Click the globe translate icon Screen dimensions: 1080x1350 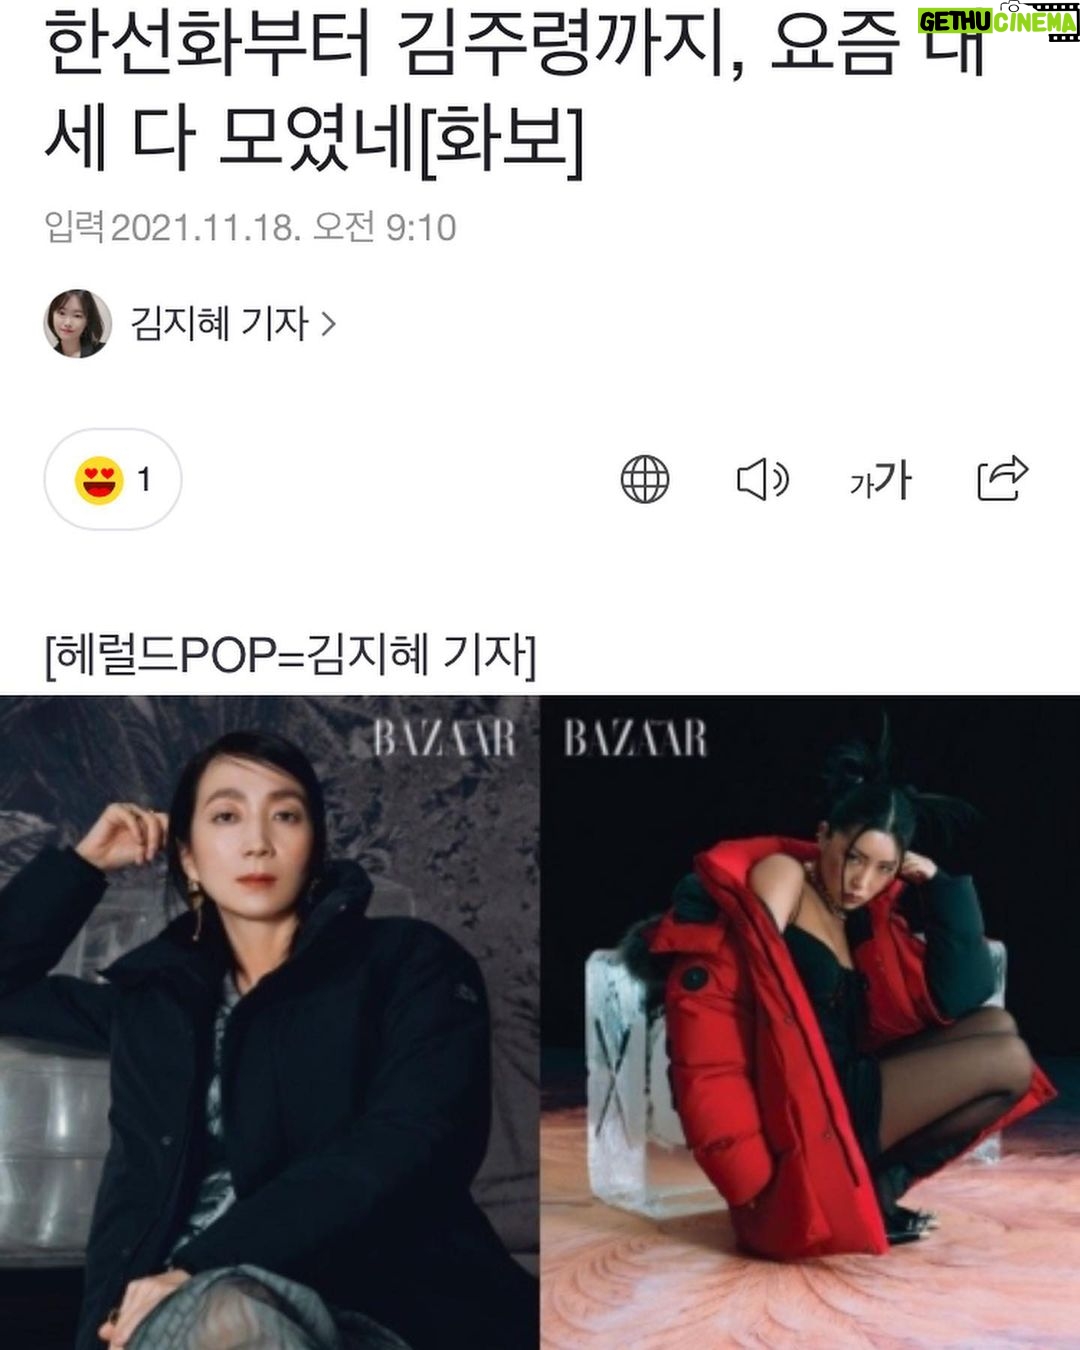[645, 480]
